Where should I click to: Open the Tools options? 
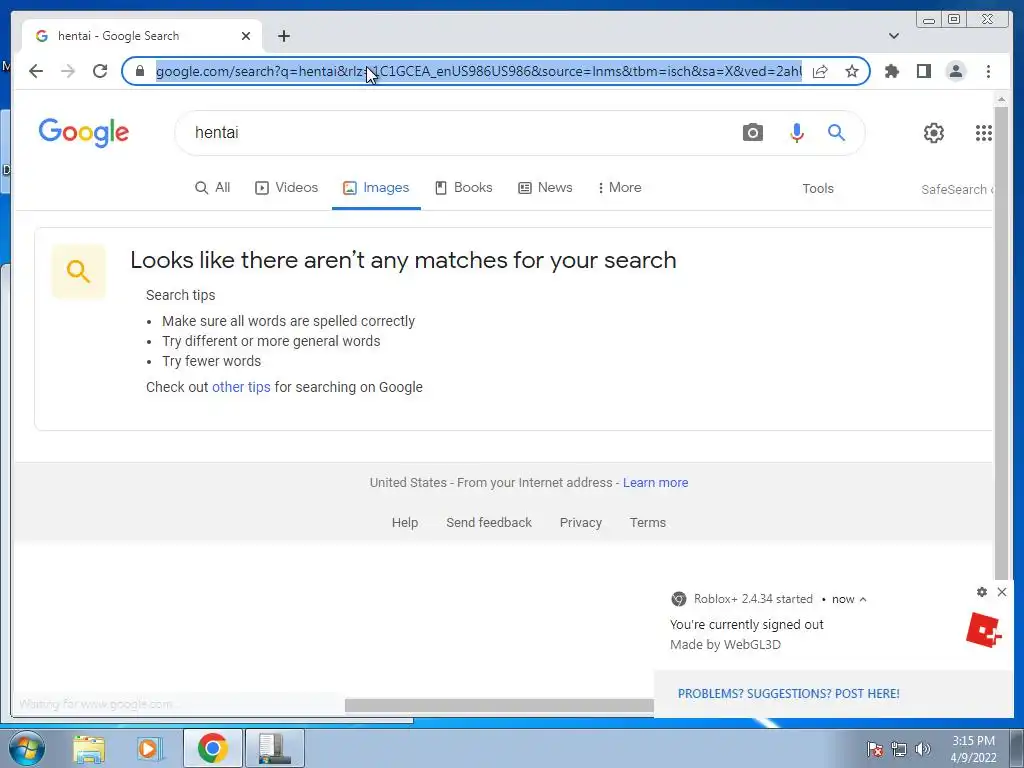tap(818, 189)
